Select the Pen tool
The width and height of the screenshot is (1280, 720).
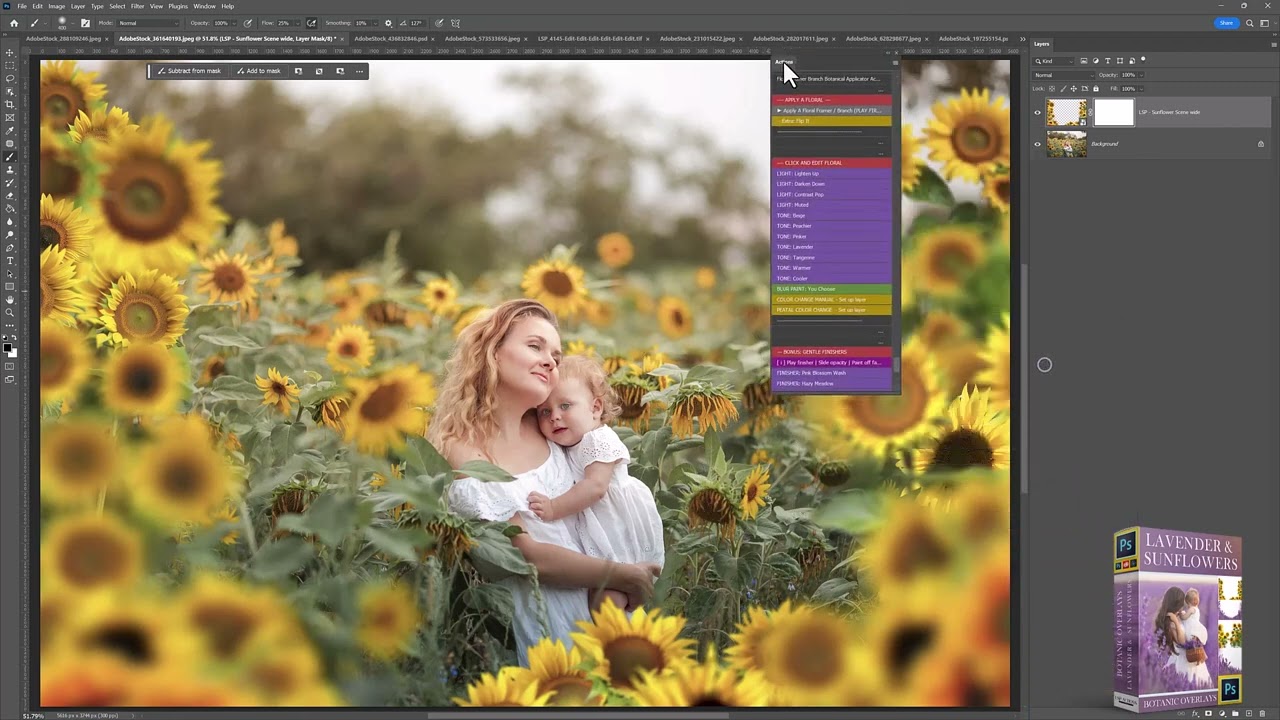coord(11,248)
